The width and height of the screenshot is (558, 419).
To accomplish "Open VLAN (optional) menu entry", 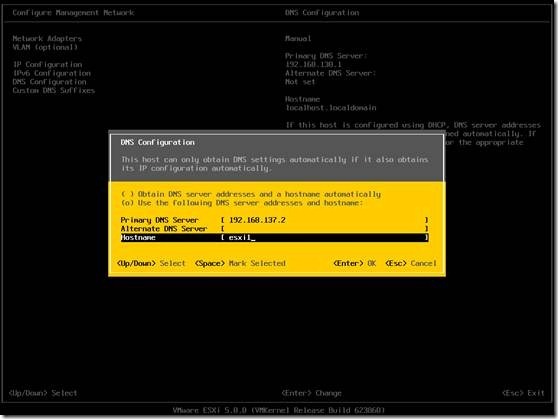I will click(x=45, y=47).
